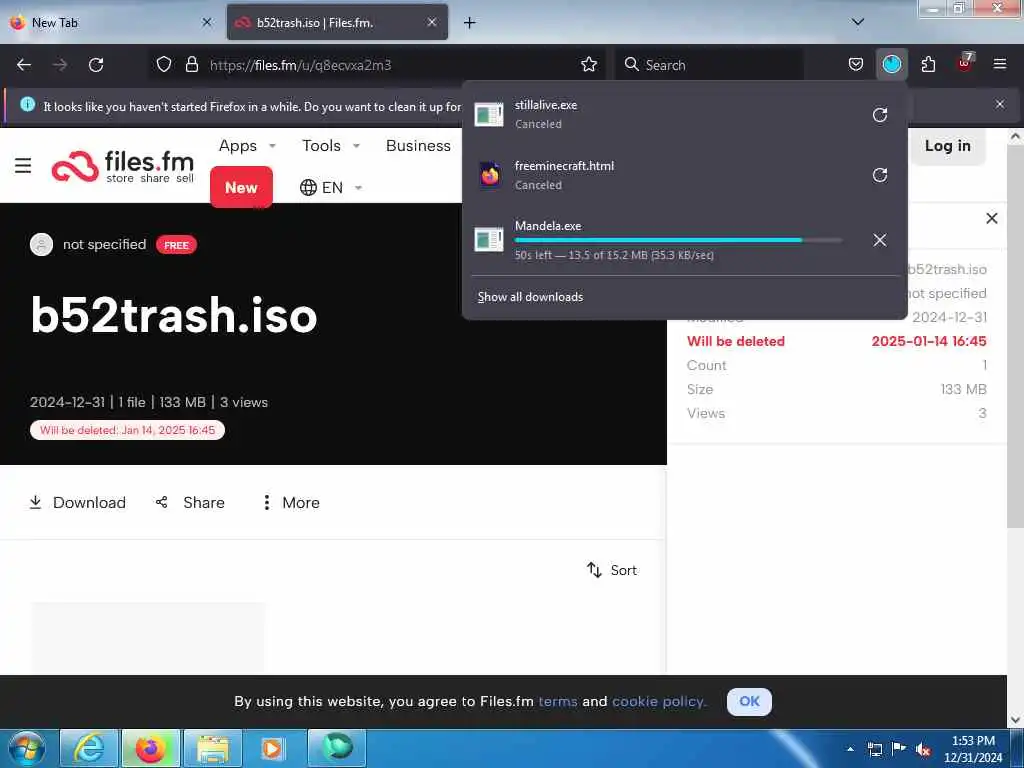
Task: Bookmark this page with the star icon
Action: click(588, 65)
